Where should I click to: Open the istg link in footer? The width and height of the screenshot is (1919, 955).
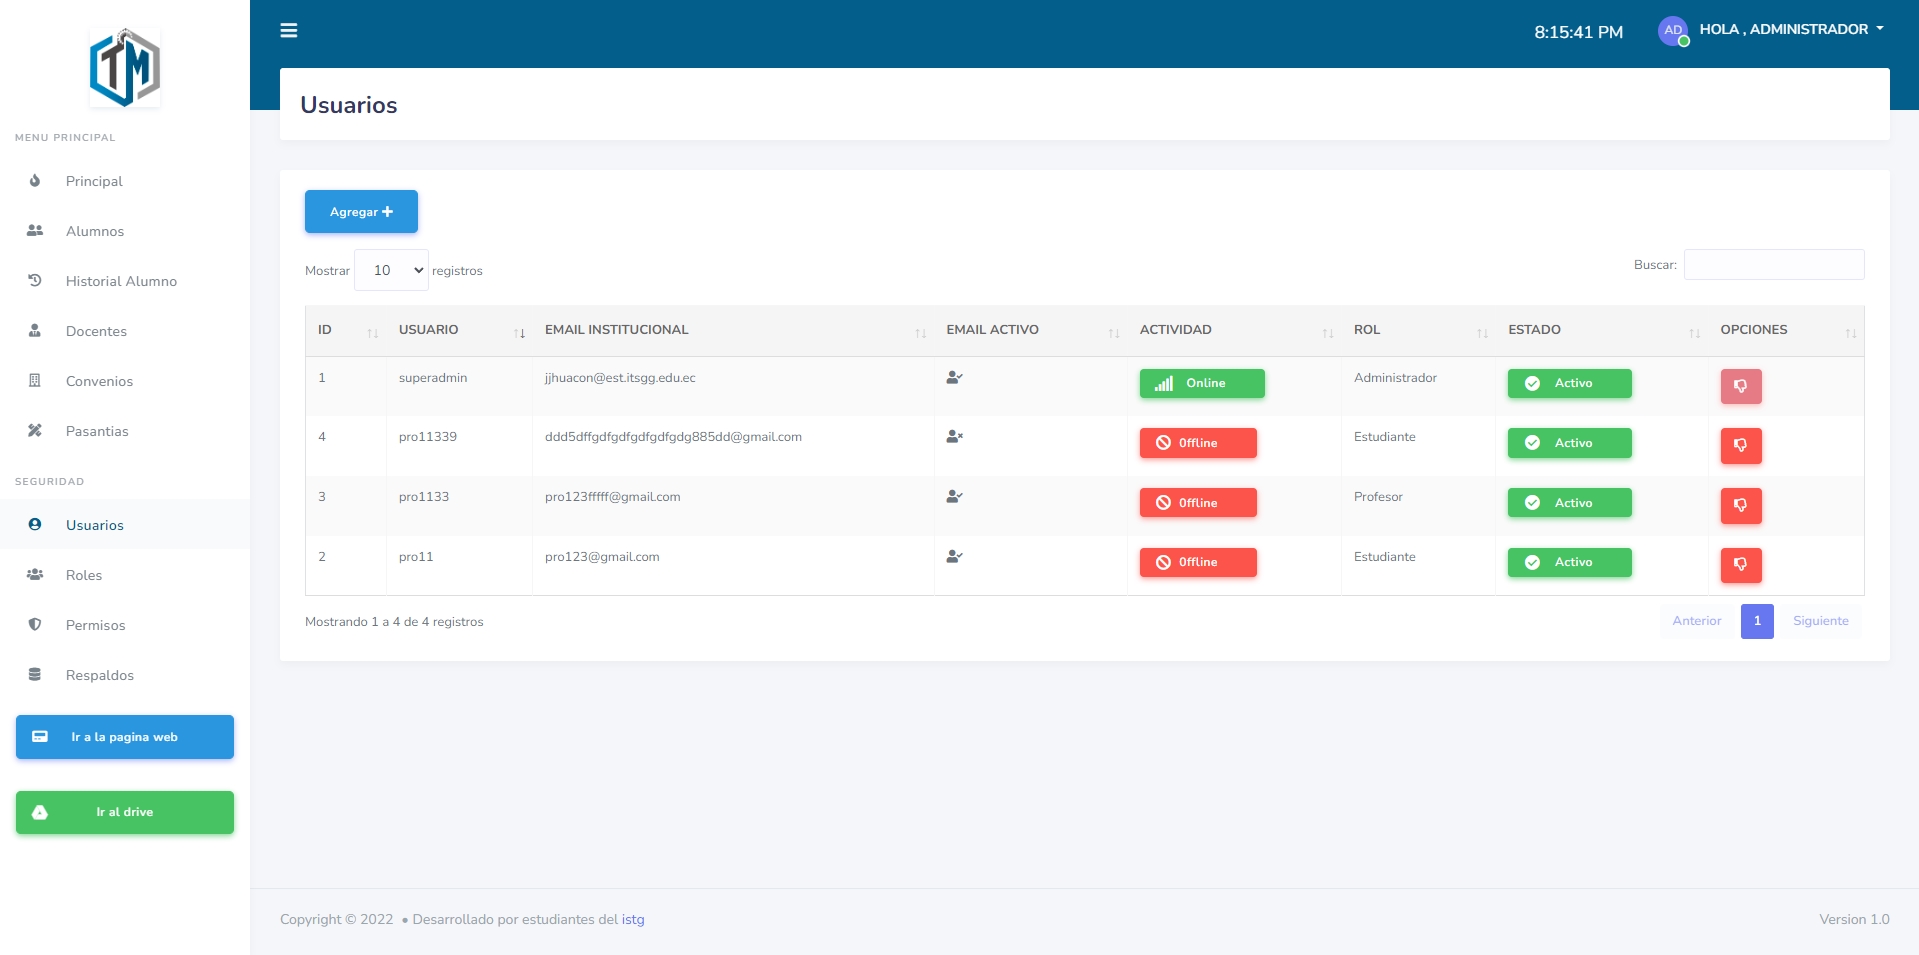point(633,920)
